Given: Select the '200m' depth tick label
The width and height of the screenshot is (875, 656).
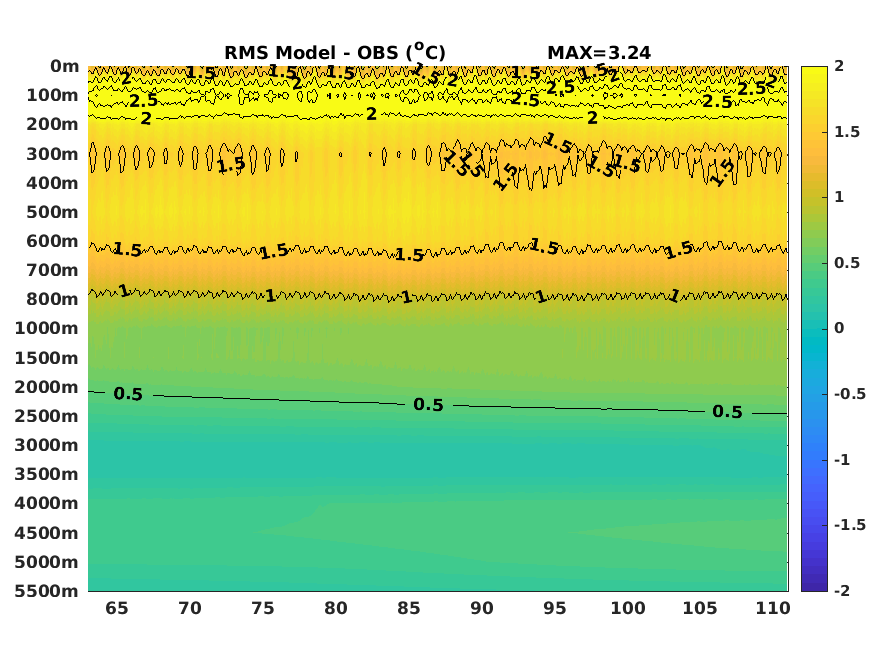Looking at the screenshot, I should 52,124.
